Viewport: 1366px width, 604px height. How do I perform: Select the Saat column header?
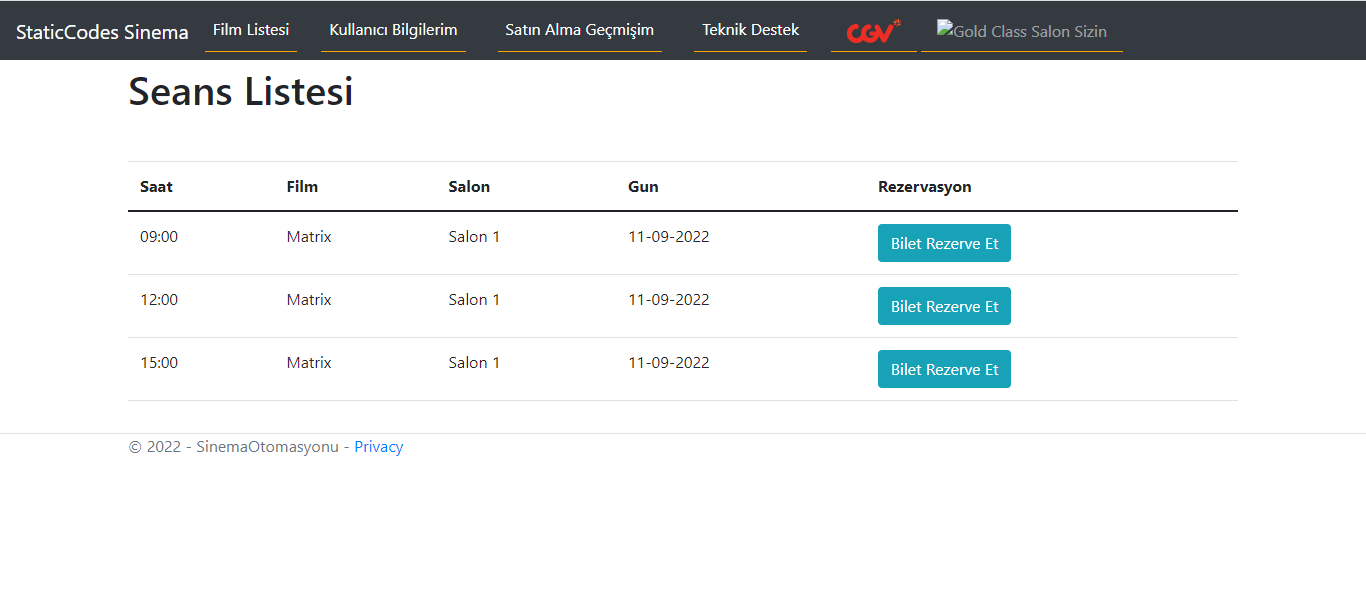(x=155, y=186)
